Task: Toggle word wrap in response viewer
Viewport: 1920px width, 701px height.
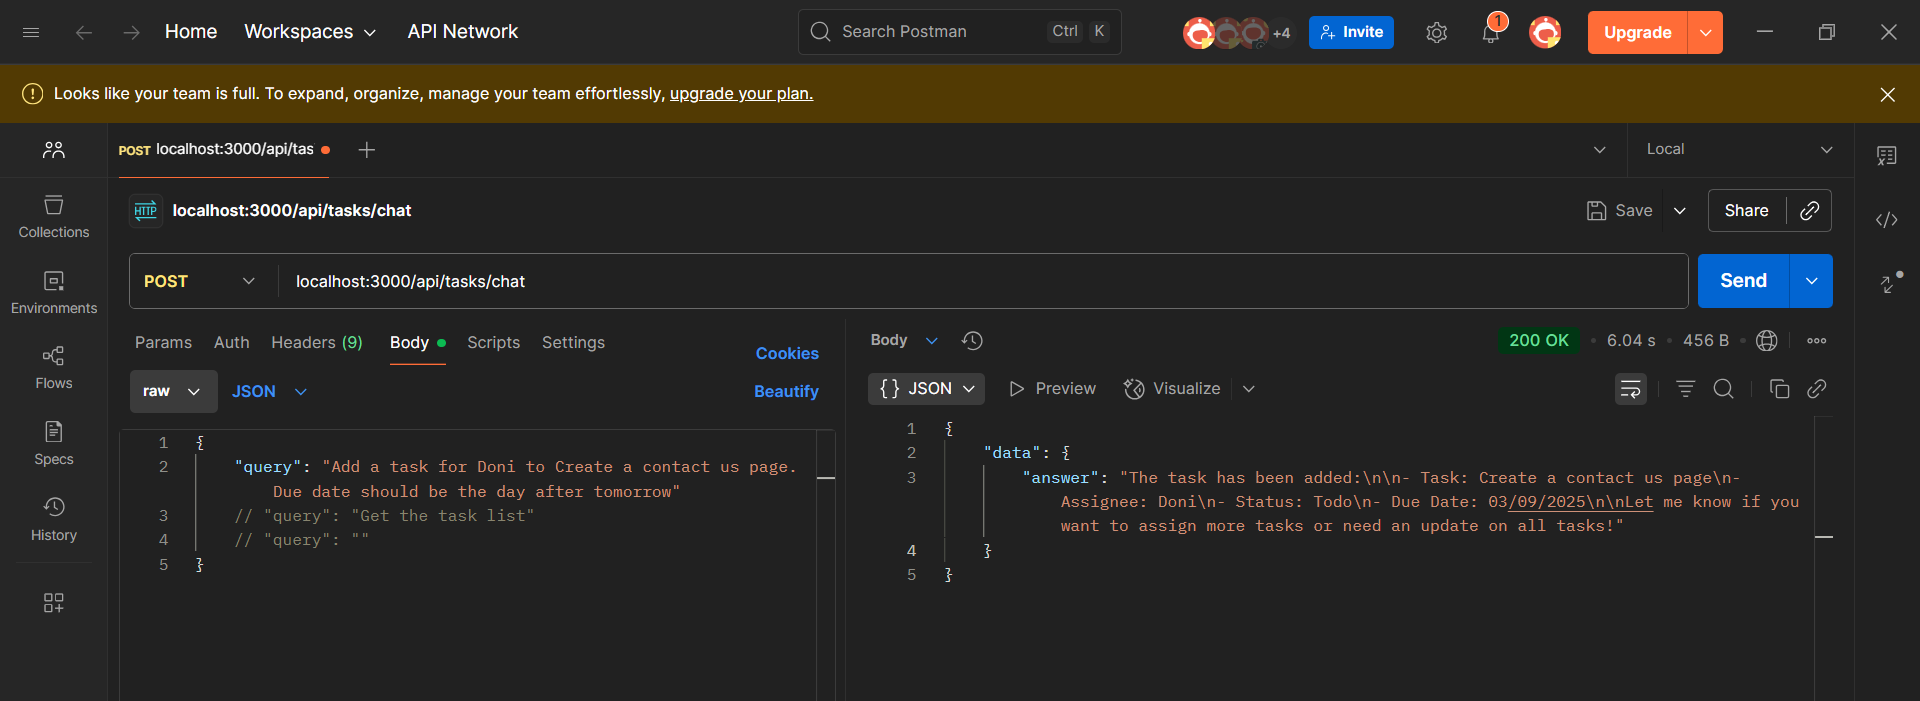Action: pyautogui.click(x=1630, y=389)
